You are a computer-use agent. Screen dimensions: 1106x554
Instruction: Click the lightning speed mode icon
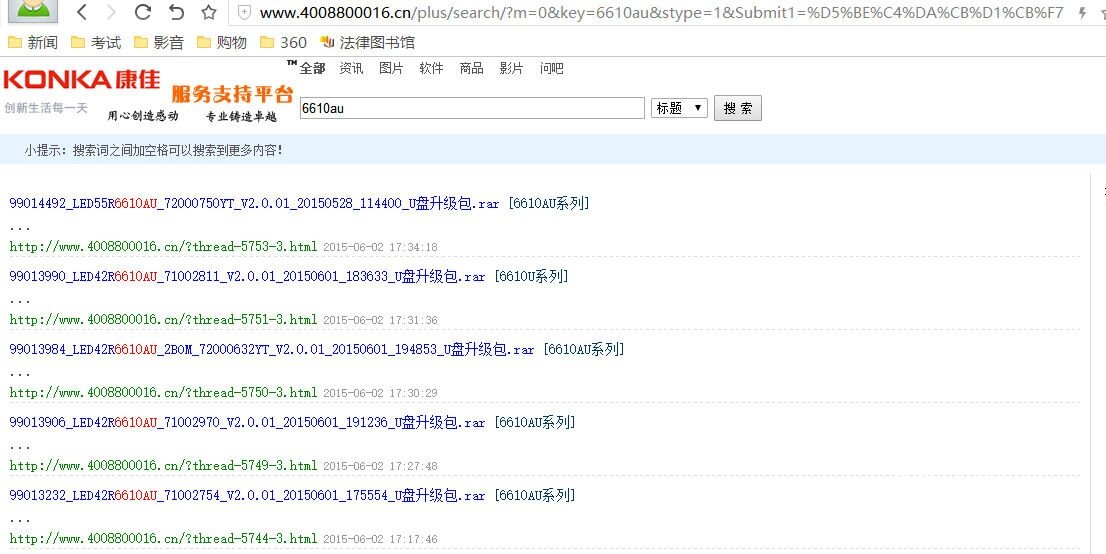coord(1083,13)
